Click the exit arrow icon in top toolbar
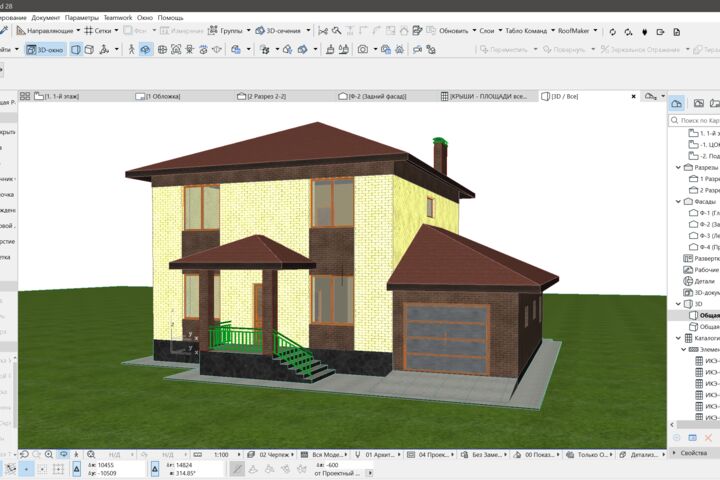 pos(660,32)
